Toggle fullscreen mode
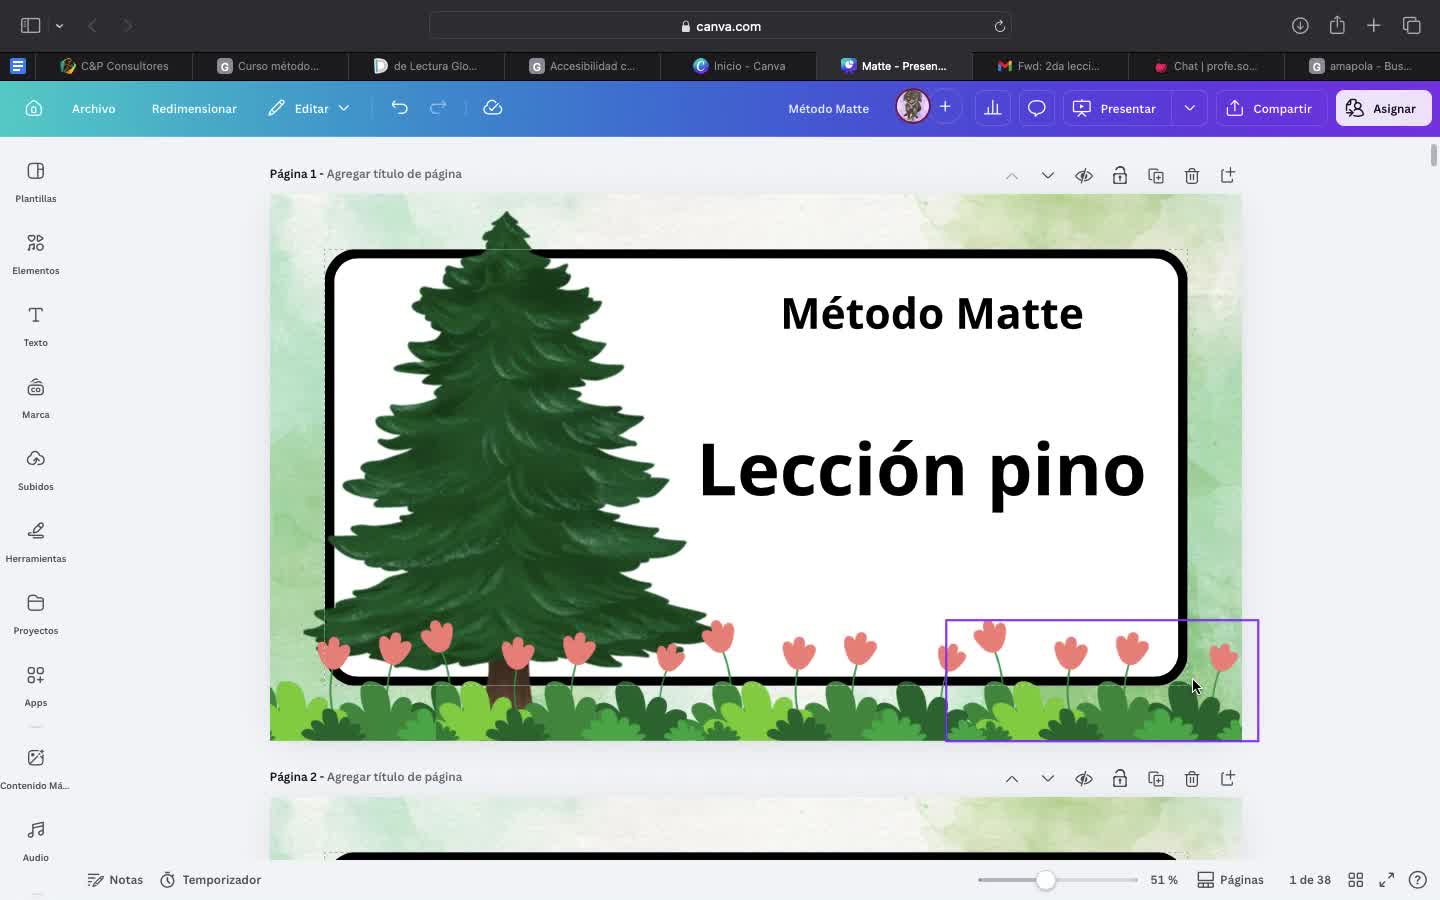The image size is (1440, 900). [1387, 880]
